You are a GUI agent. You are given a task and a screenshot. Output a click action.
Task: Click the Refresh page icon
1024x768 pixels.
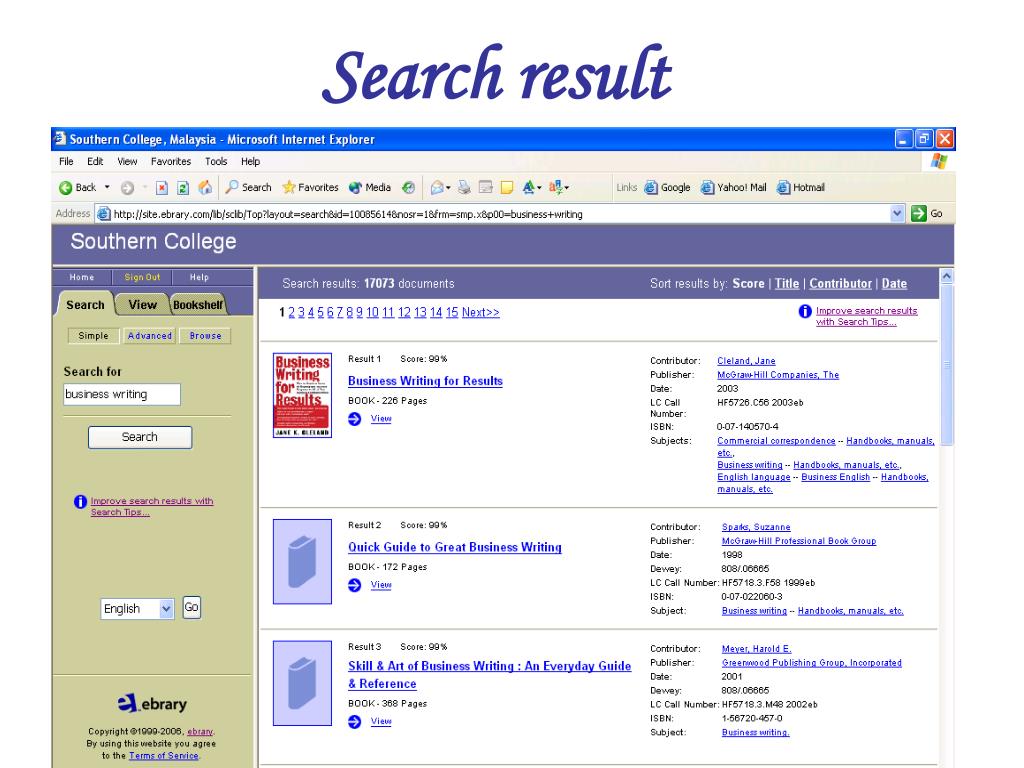184,187
